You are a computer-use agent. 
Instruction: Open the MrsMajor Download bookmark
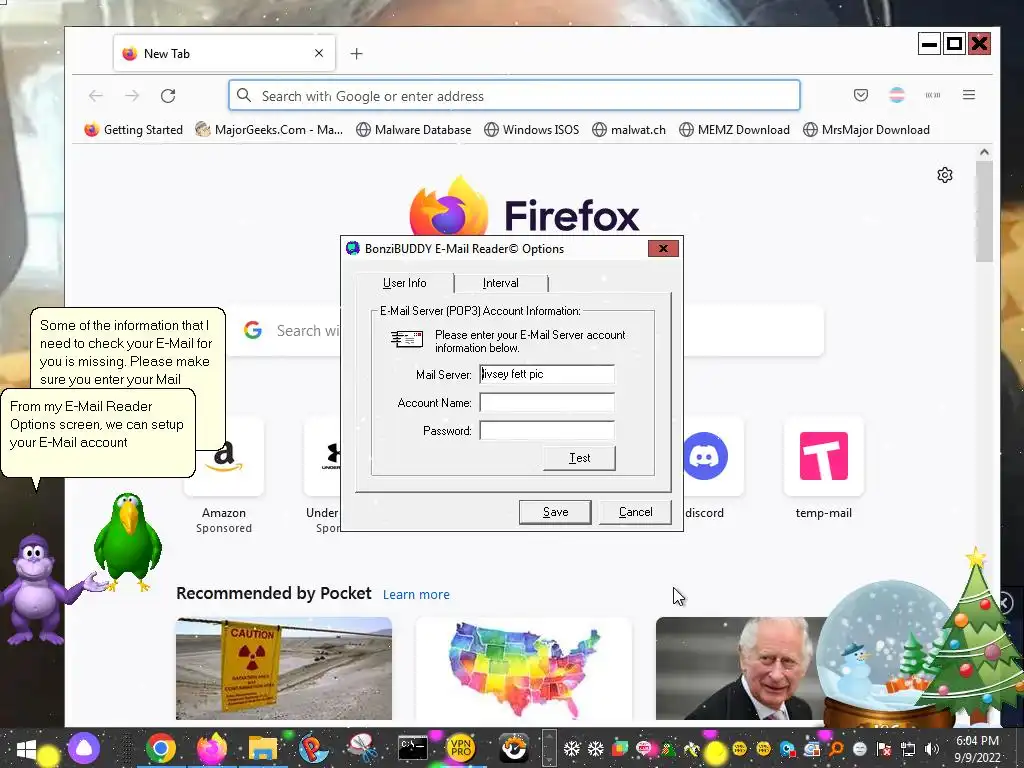pyautogui.click(x=866, y=129)
